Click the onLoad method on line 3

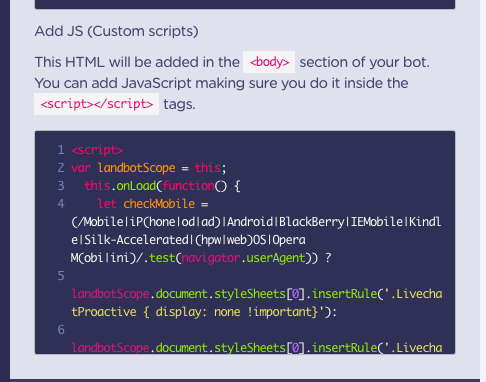tap(136, 186)
